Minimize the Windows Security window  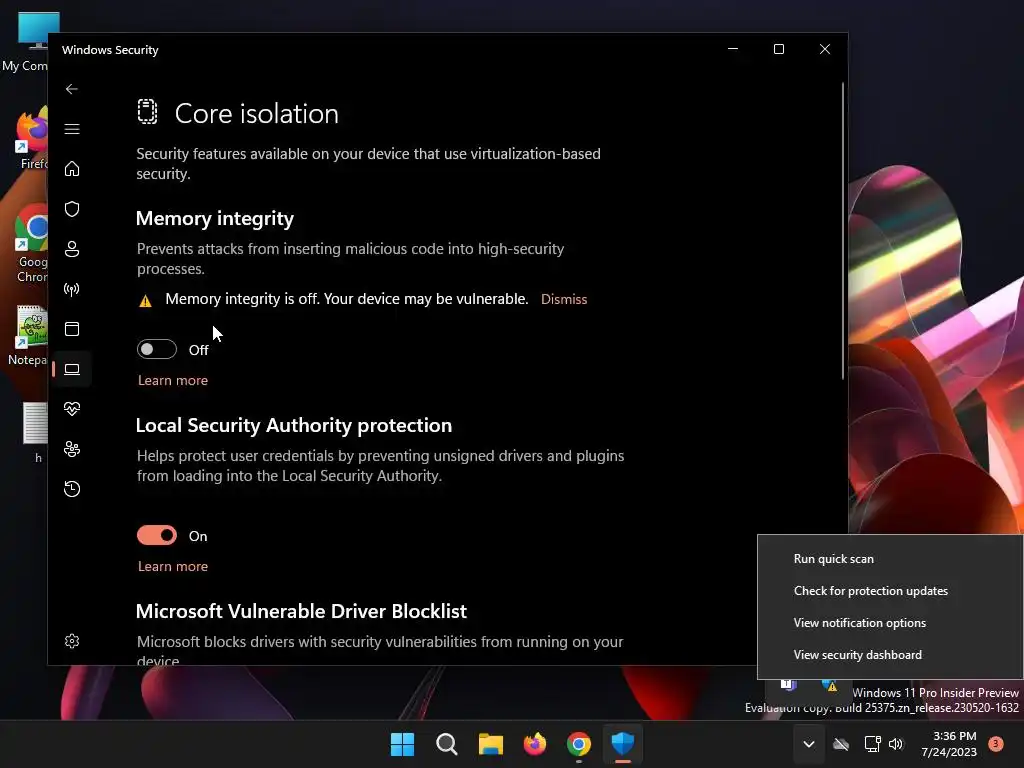coord(733,50)
